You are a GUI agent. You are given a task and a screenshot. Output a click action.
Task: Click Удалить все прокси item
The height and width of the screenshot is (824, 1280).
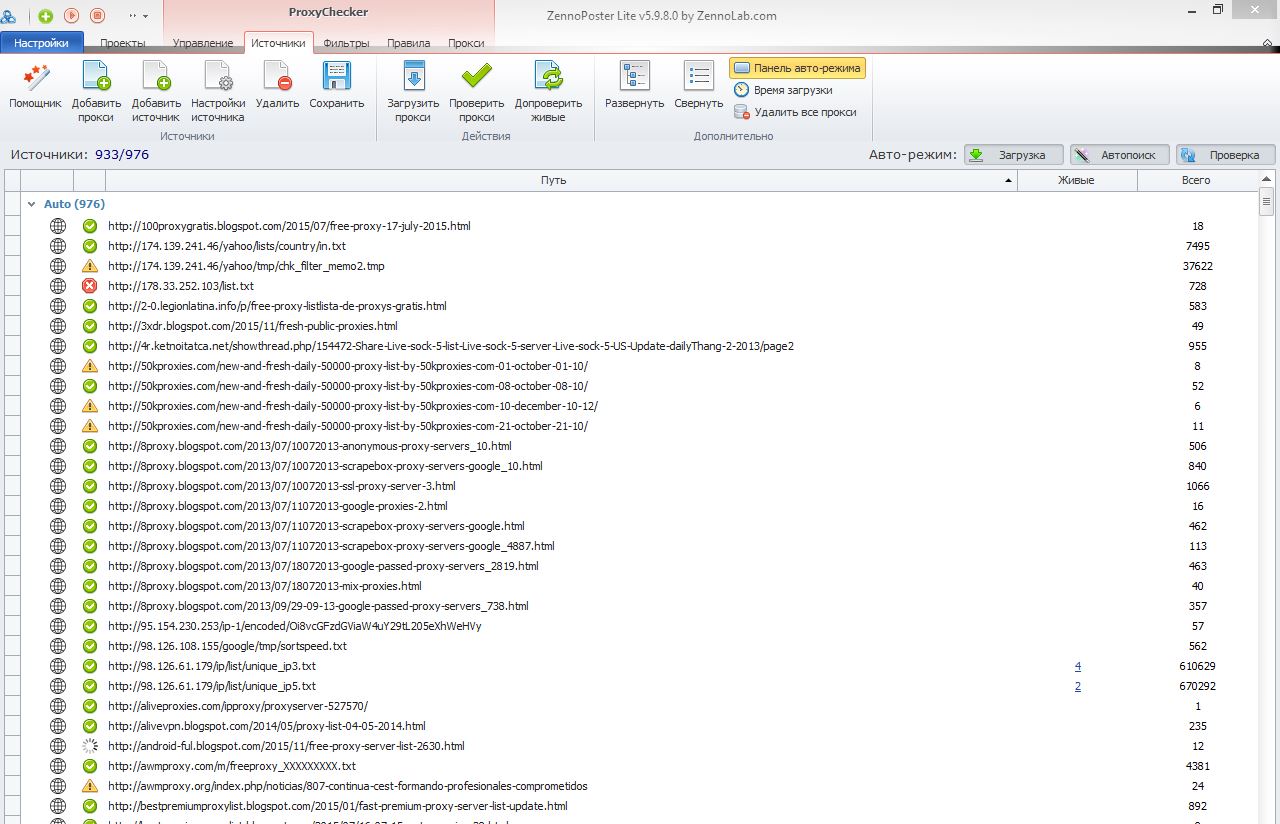tap(795, 112)
